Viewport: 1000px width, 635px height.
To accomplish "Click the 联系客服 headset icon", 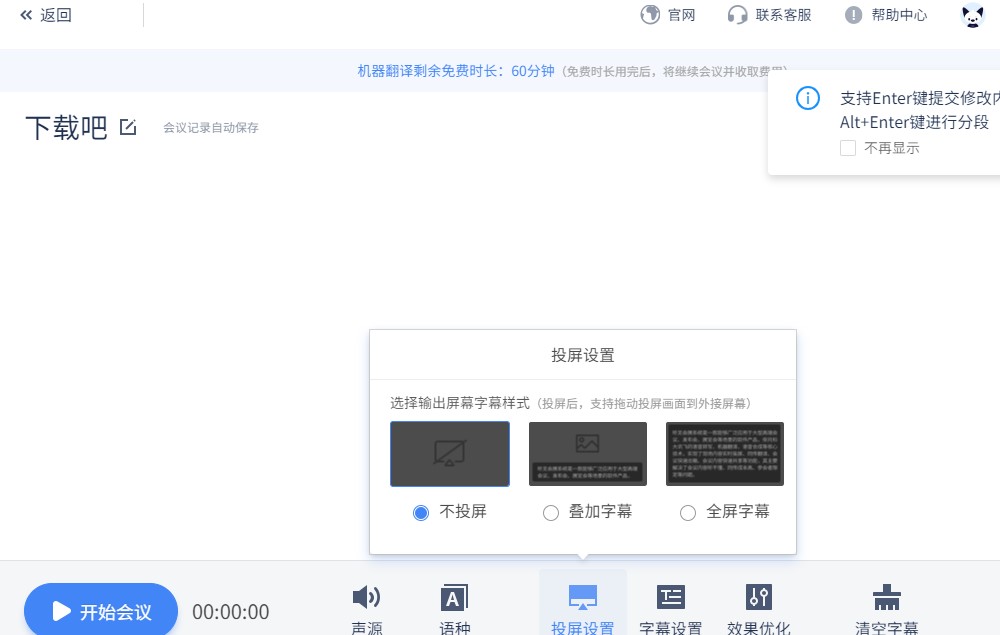I will [737, 15].
